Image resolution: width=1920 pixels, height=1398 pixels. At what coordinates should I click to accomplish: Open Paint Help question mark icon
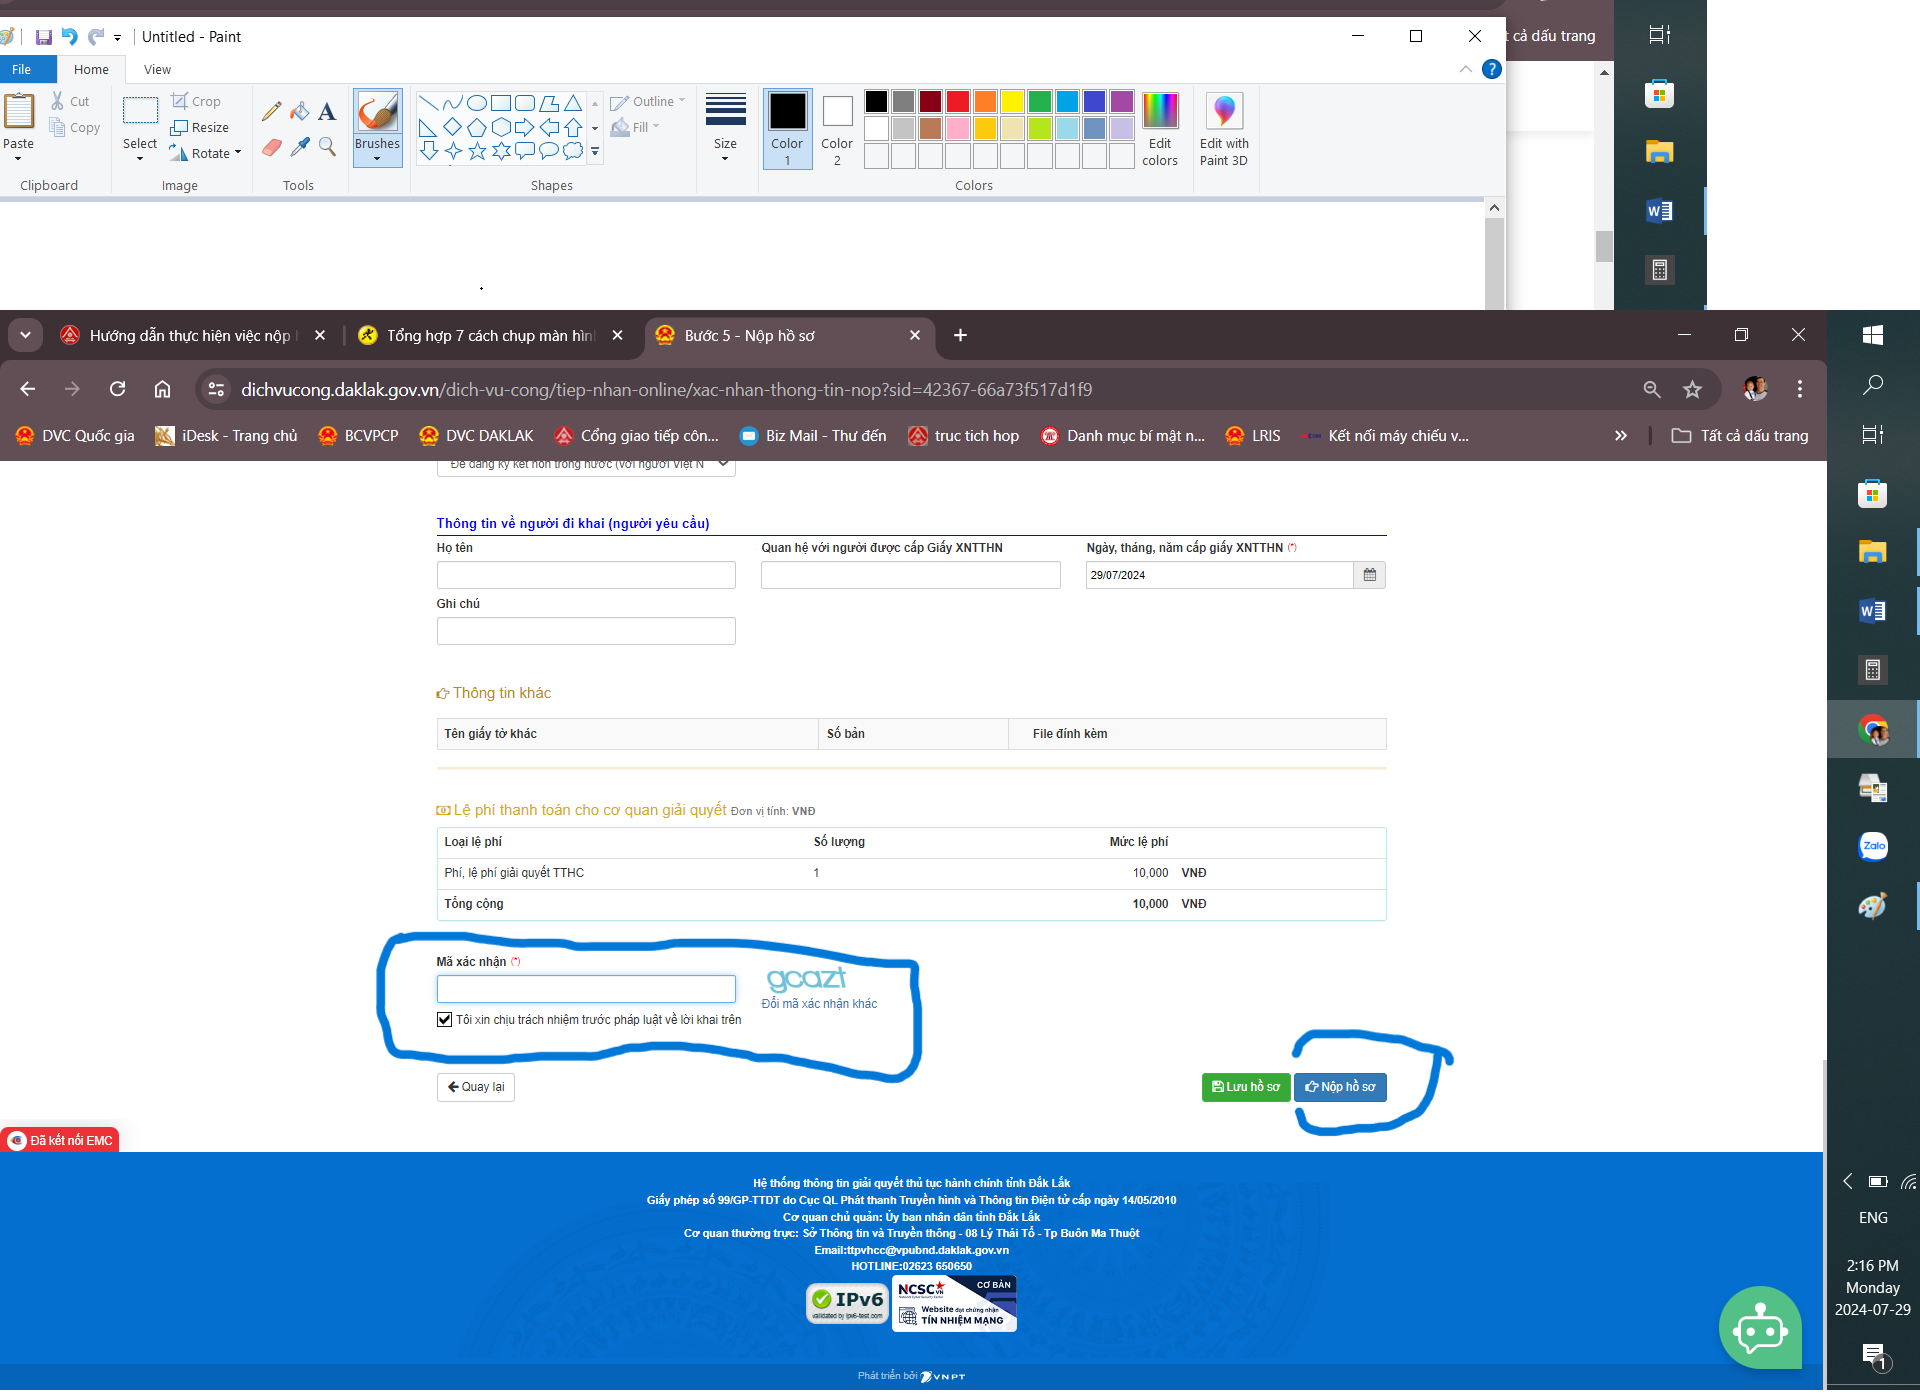[x=1491, y=69]
